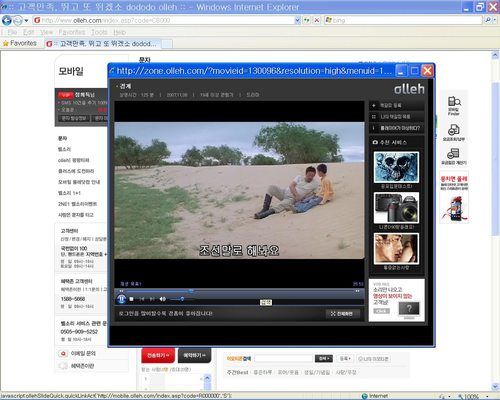500x400 pixels.
Task: Open the player trouble help item
Action: coord(397,128)
